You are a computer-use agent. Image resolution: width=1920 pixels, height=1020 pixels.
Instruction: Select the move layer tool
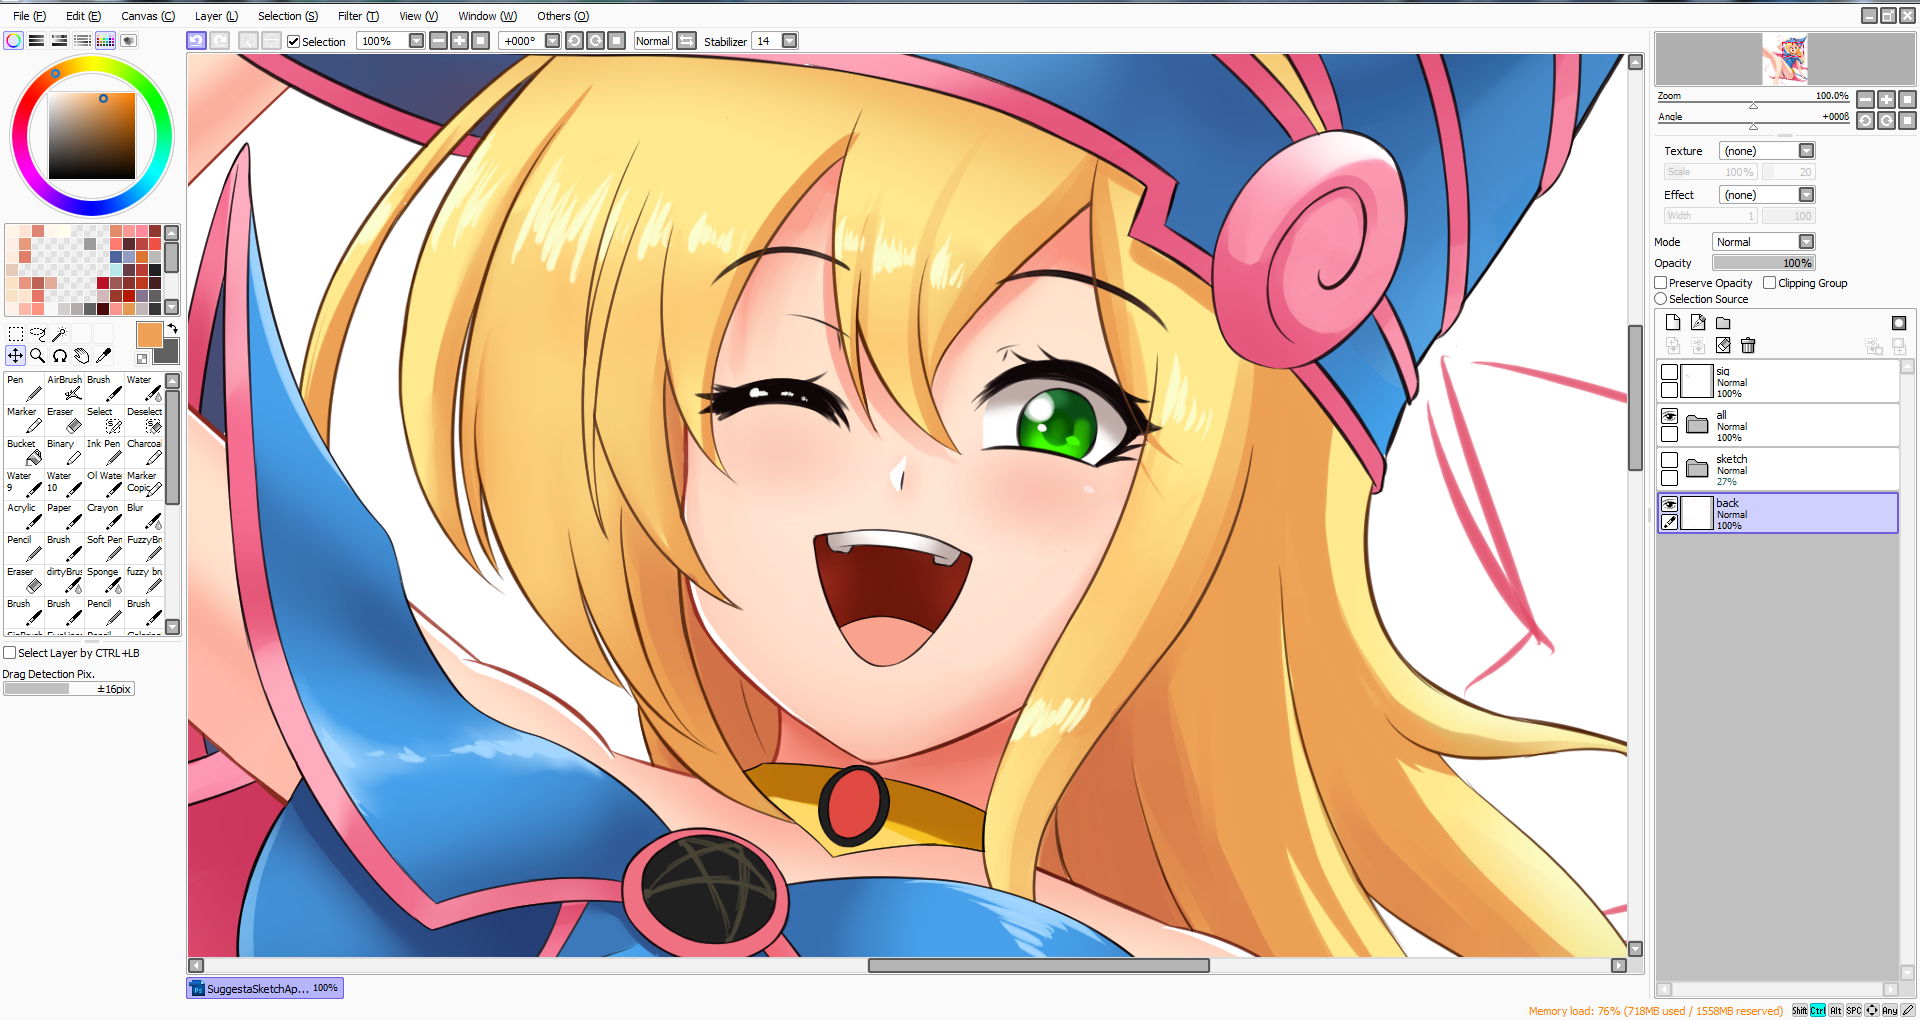pos(16,356)
